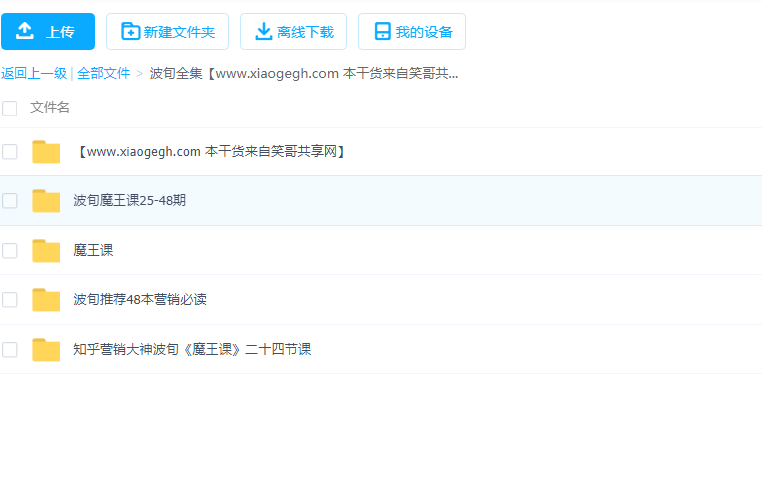Create a folder with 新建文件夹
This screenshot has width=762, height=490.
[x=167, y=32]
